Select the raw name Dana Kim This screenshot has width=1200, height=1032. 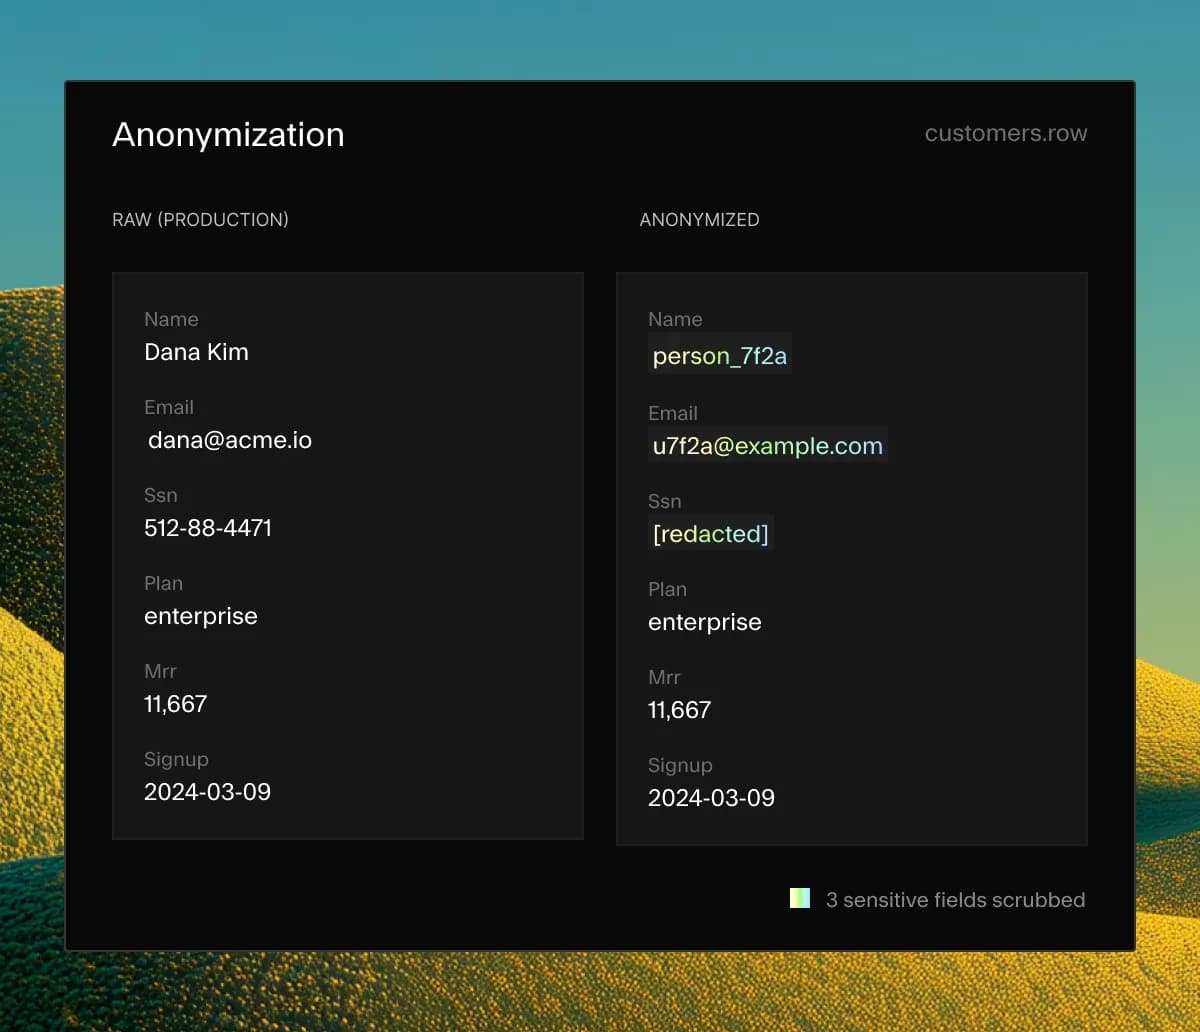pyautogui.click(x=196, y=352)
